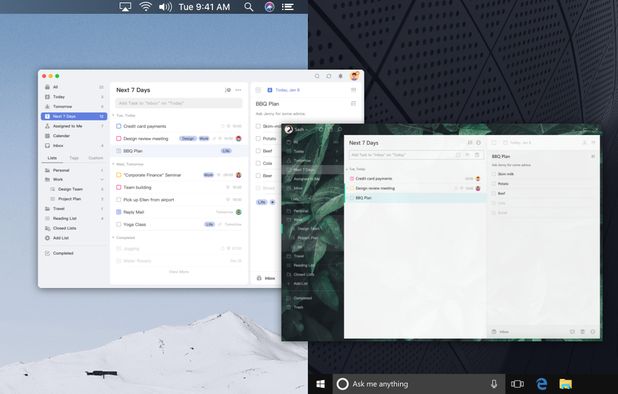Collapse the Completed section in Mac task list
This screenshot has width=618, height=394.
click(114, 238)
